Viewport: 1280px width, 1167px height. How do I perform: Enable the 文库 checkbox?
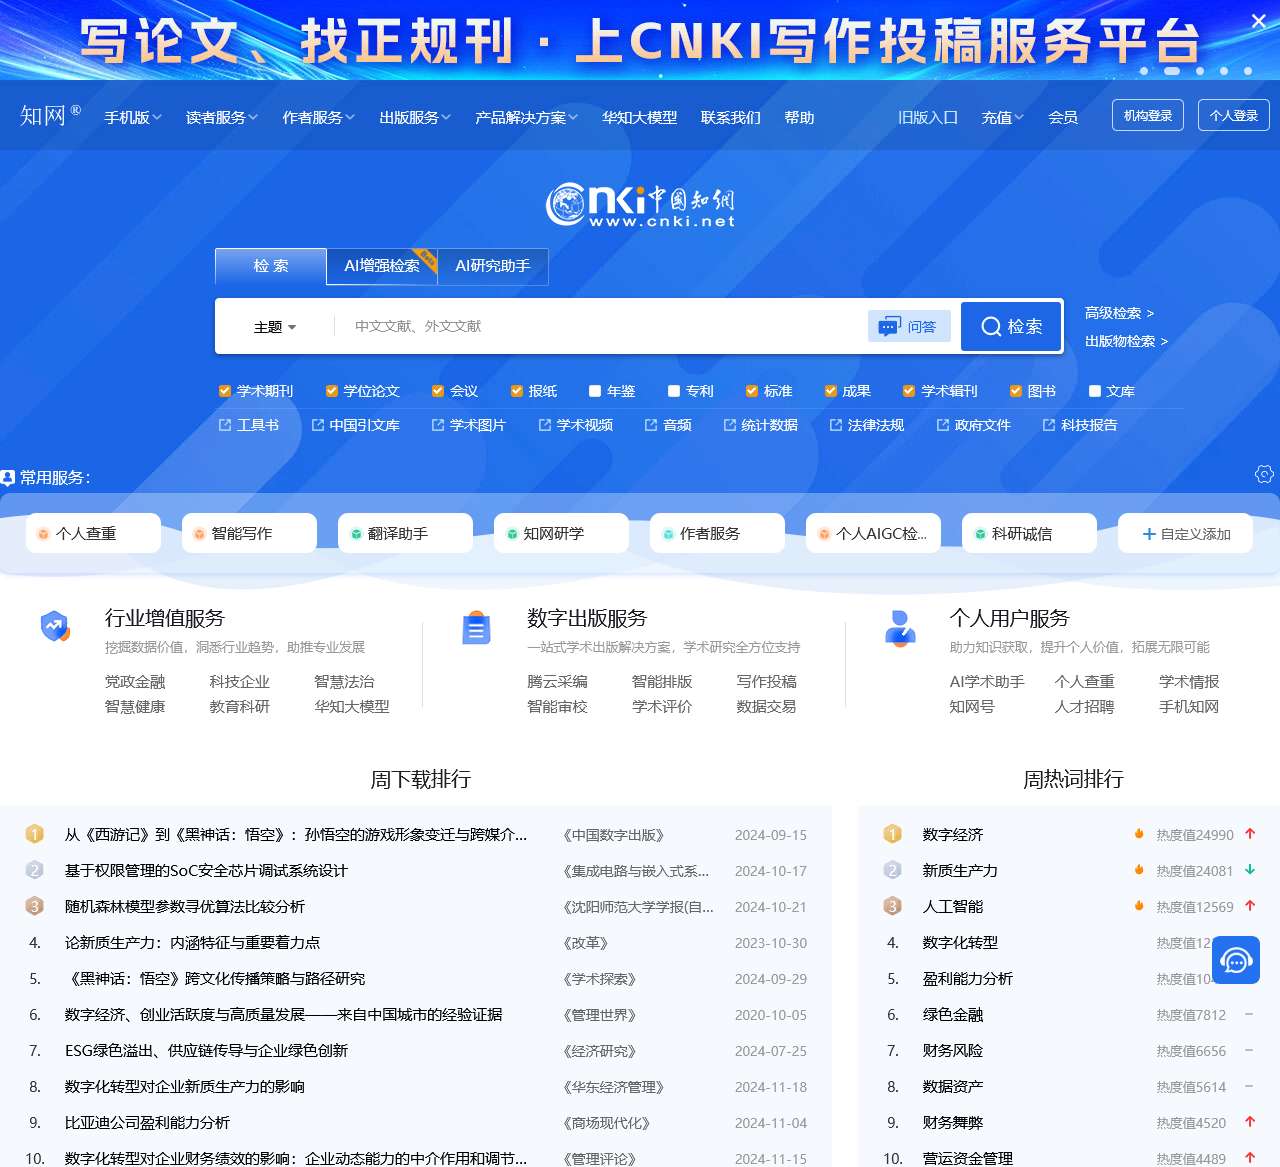coord(1093,390)
